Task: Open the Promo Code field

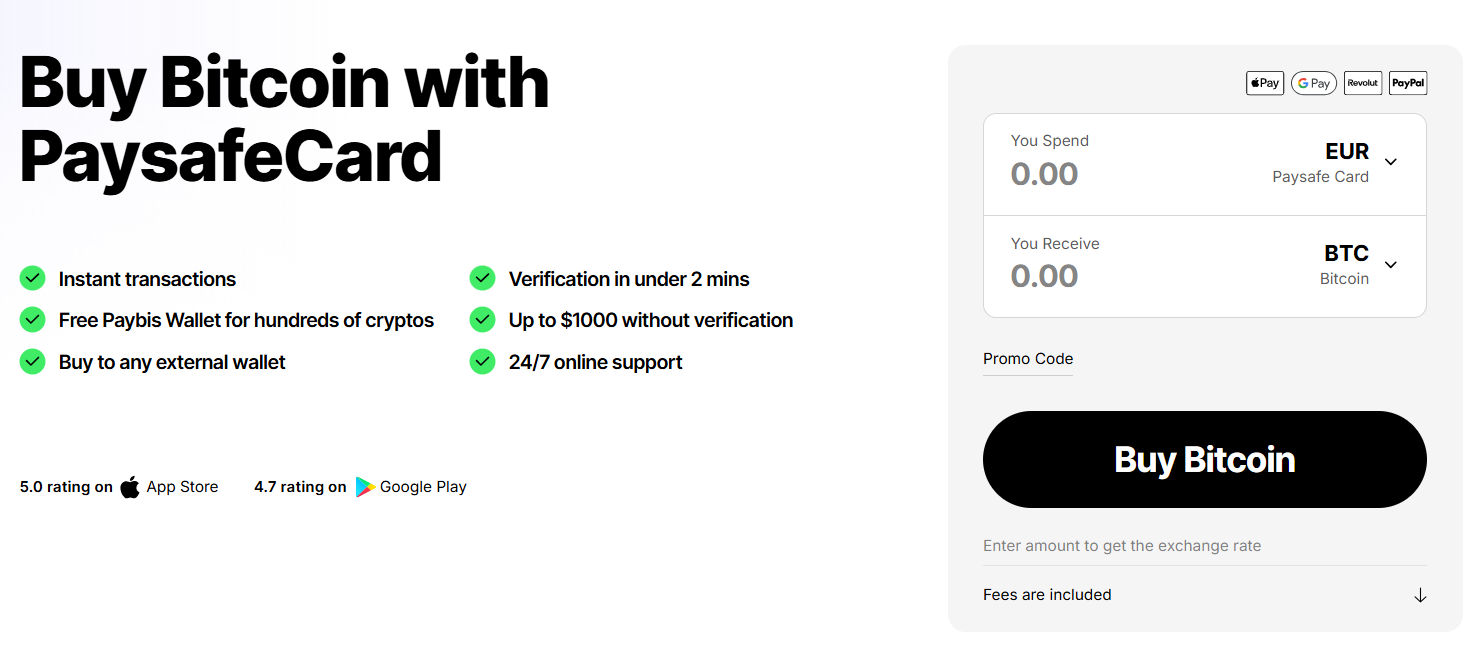Action: [x=1027, y=358]
